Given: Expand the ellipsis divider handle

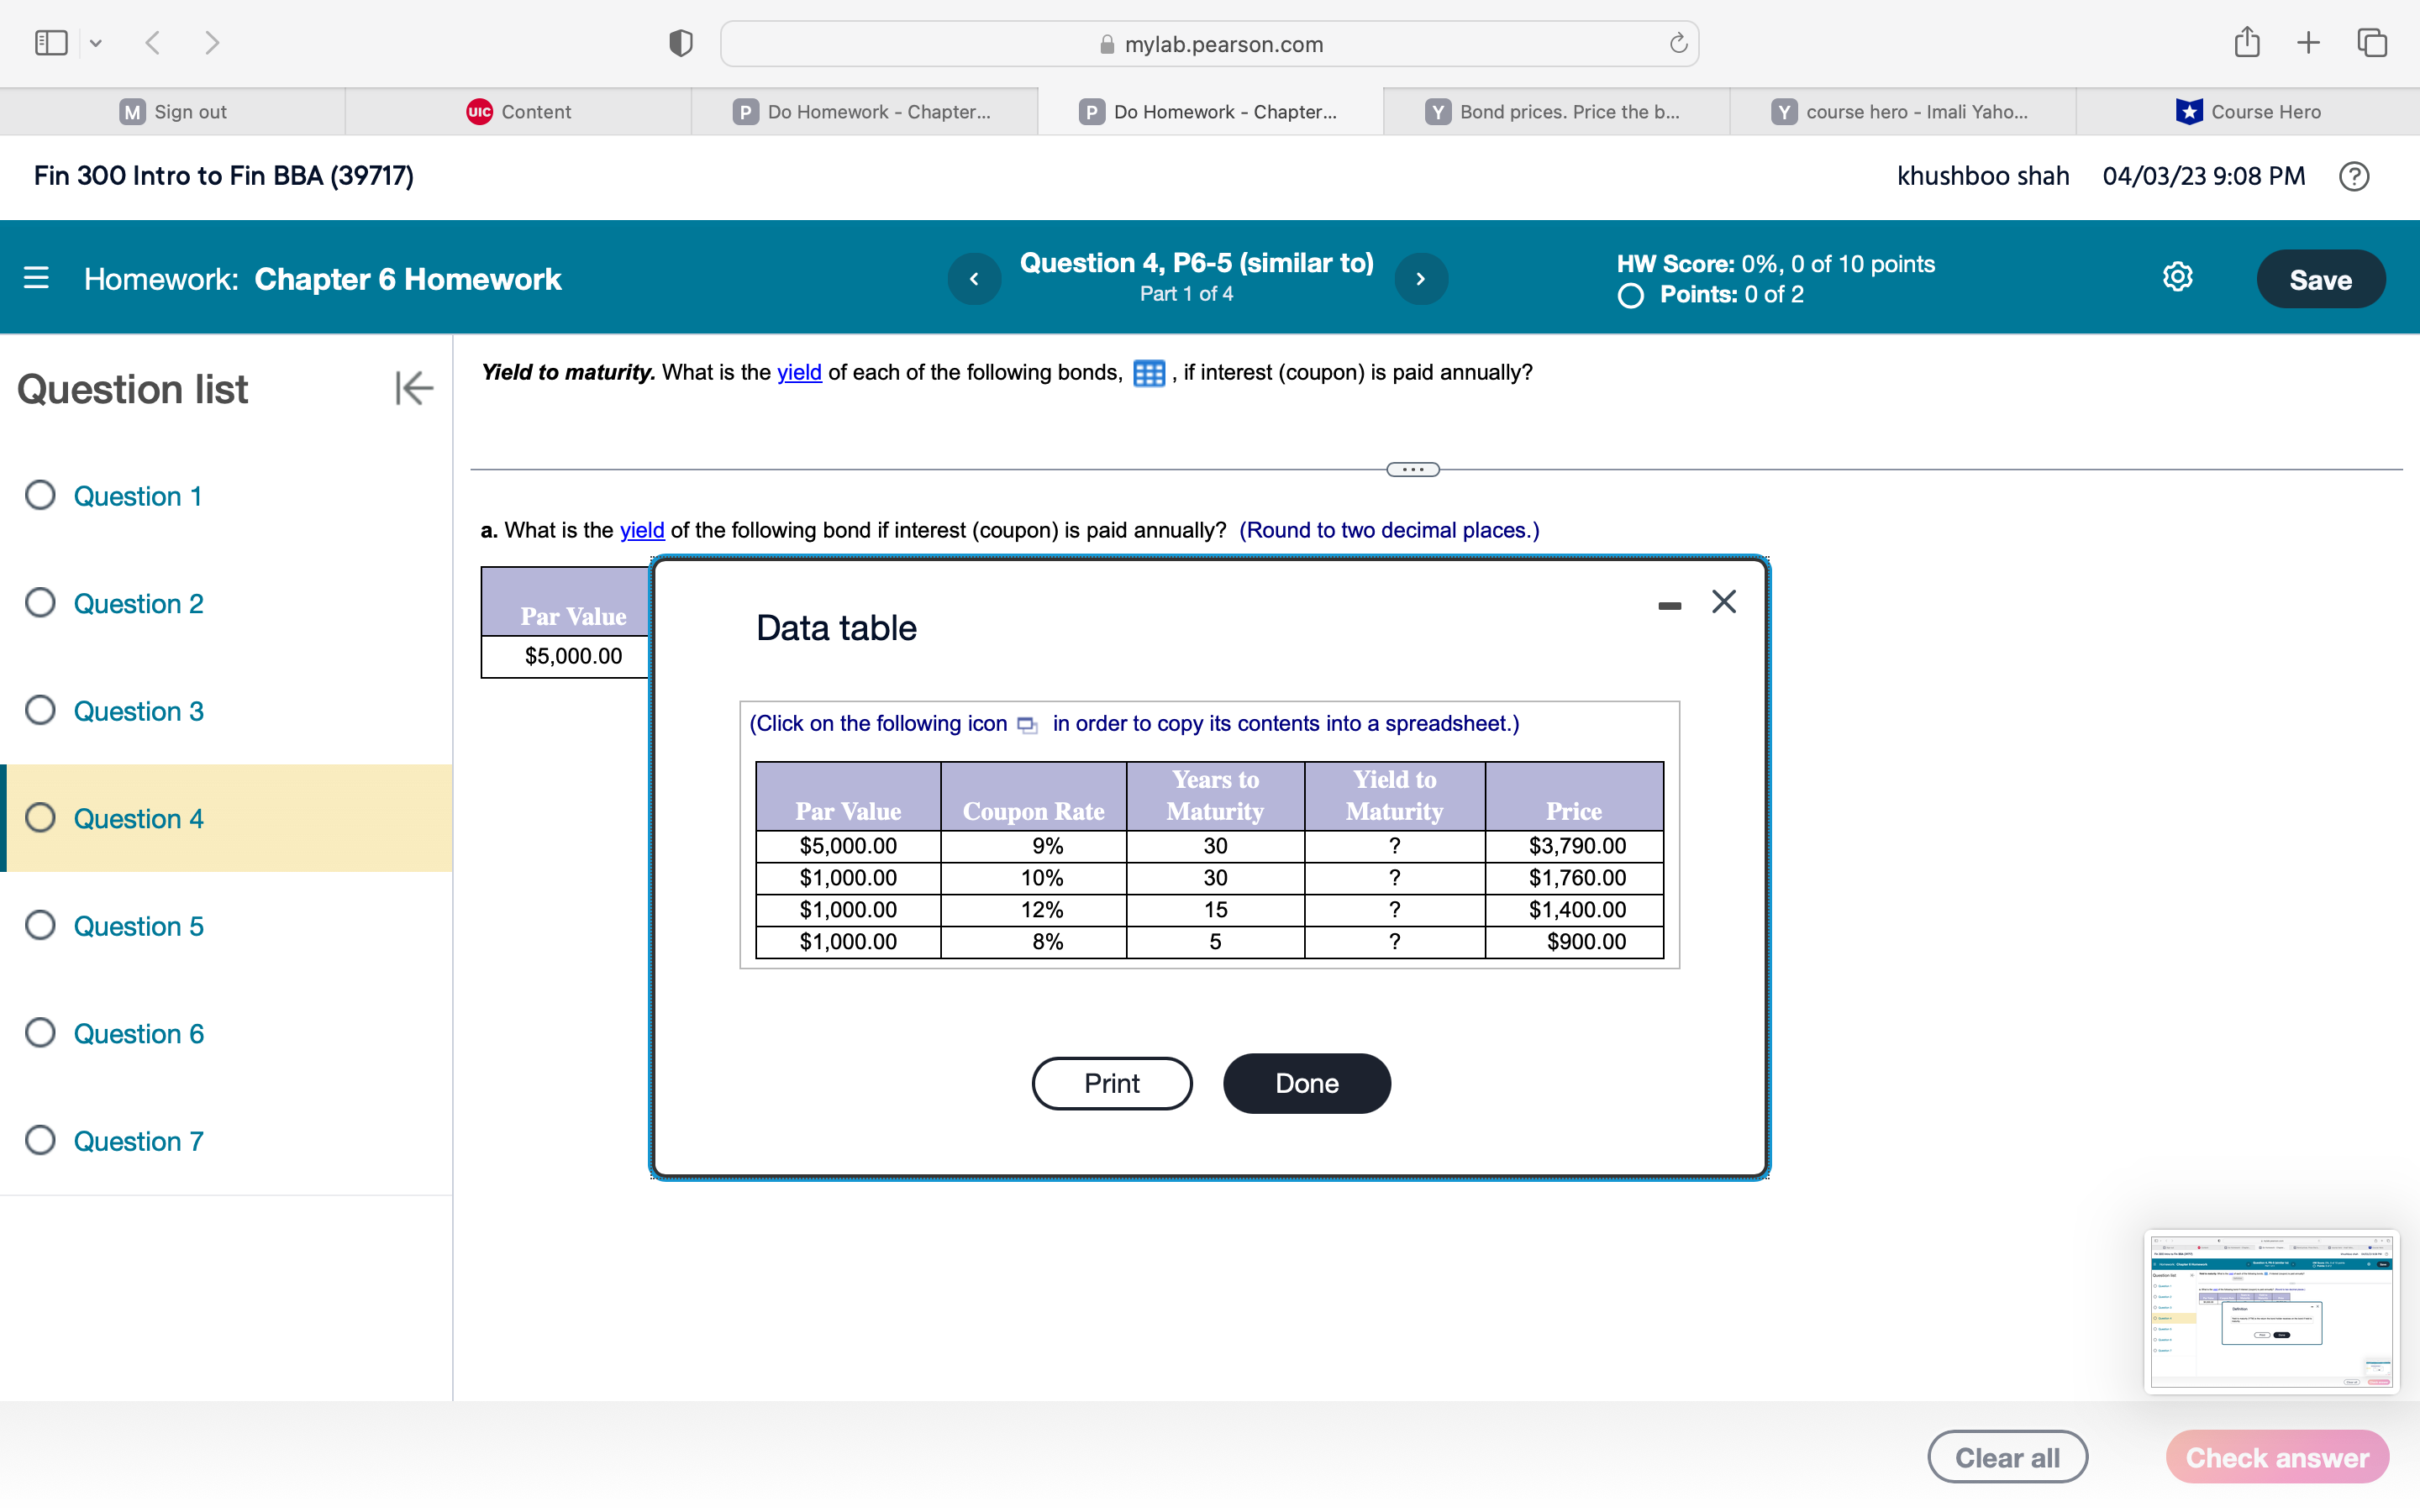Looking at the screenshot, I should 1412,470.
